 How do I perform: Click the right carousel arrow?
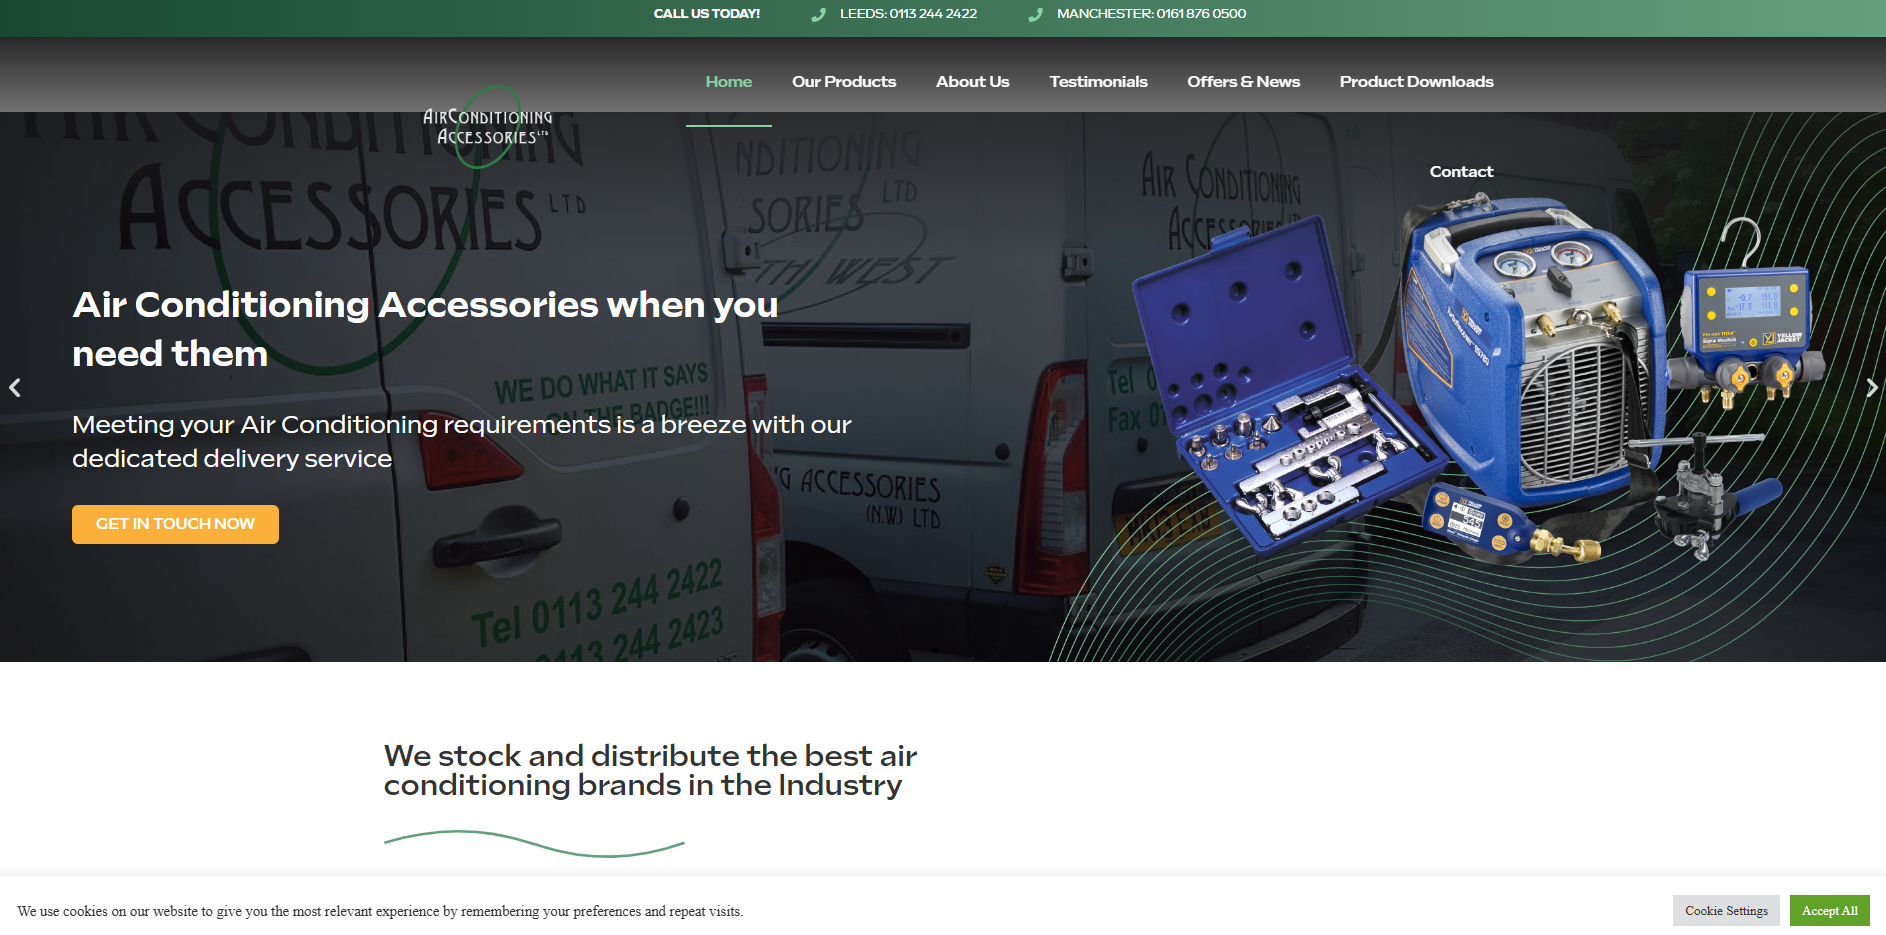point(1871,388)
